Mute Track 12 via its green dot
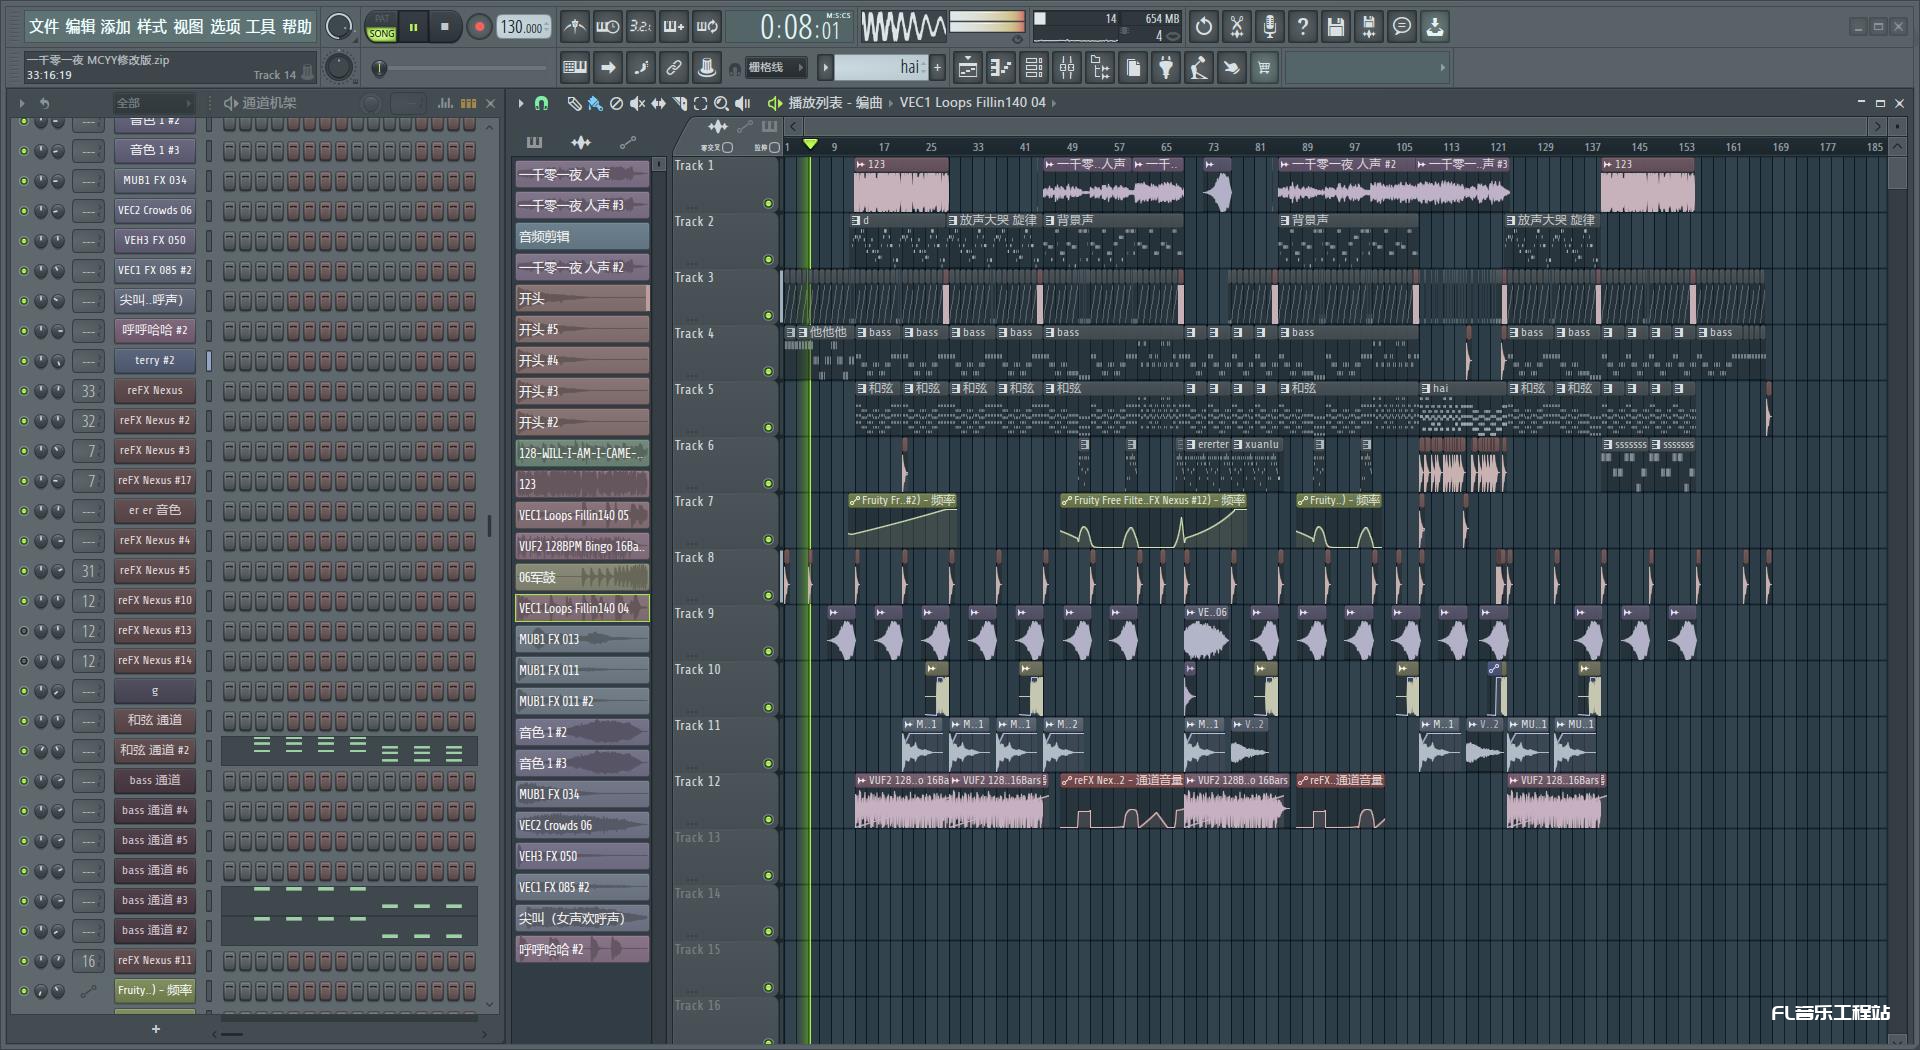This screenshot has width=1920, height=1050. (768, 820)
